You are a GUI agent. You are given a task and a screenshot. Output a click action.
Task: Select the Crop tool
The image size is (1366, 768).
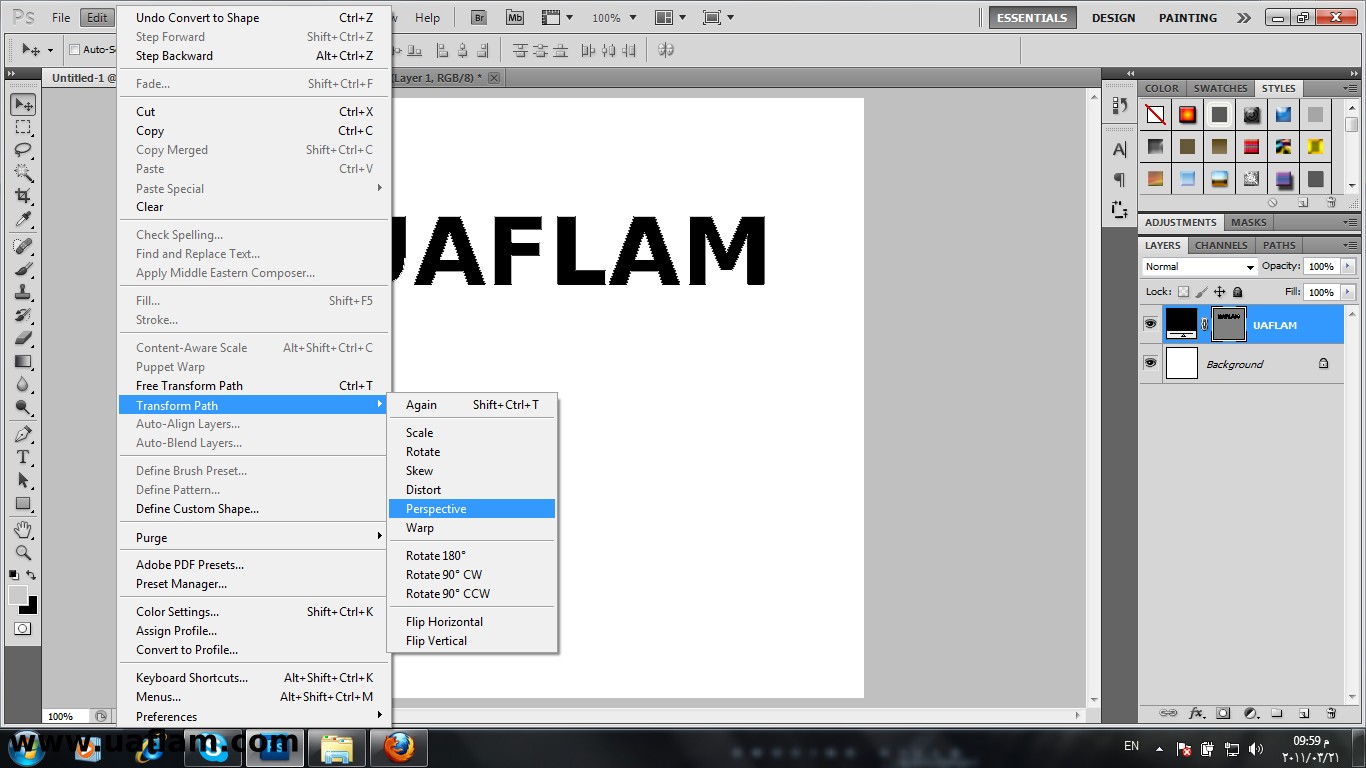click(x=22, y=196)
